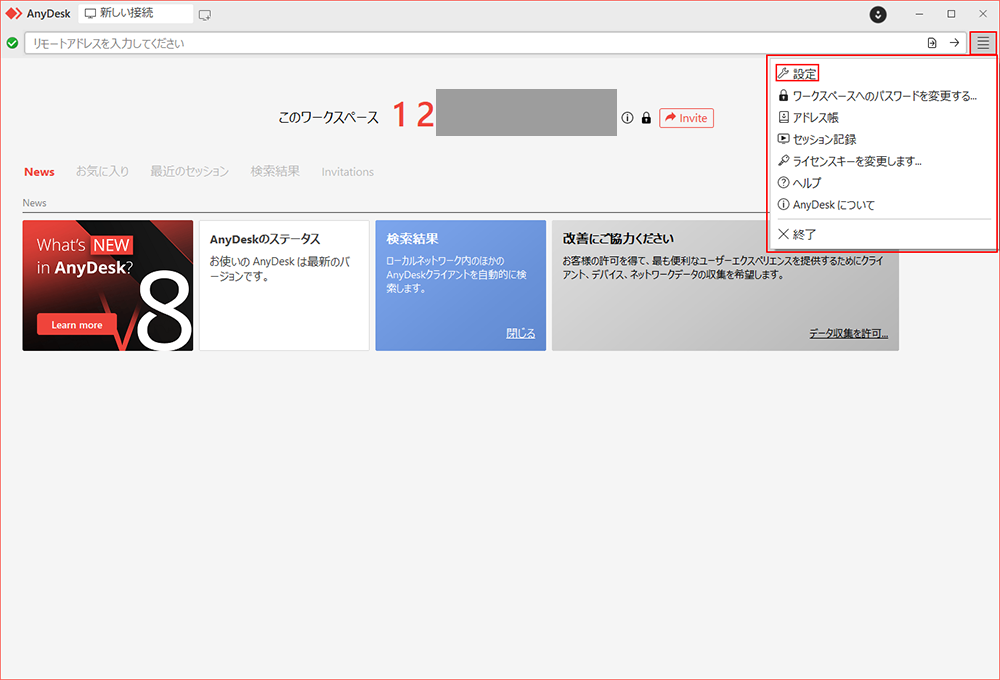
Task: Click the Invite button
Action: (x=686, y=118)
